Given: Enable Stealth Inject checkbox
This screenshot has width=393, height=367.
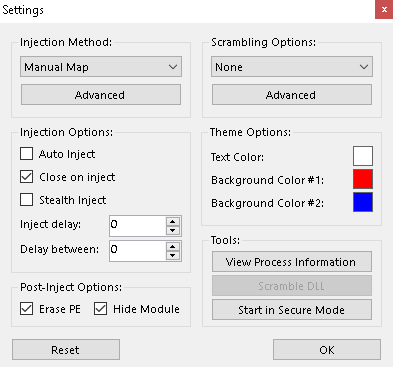Looking at the screenshot, I should tap(27, 200).
